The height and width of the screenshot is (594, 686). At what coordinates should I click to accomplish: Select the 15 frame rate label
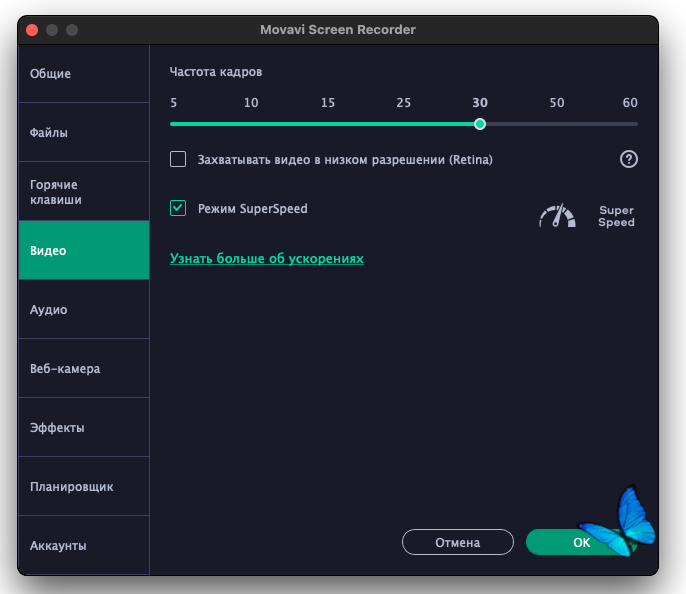tap(328, 103)
